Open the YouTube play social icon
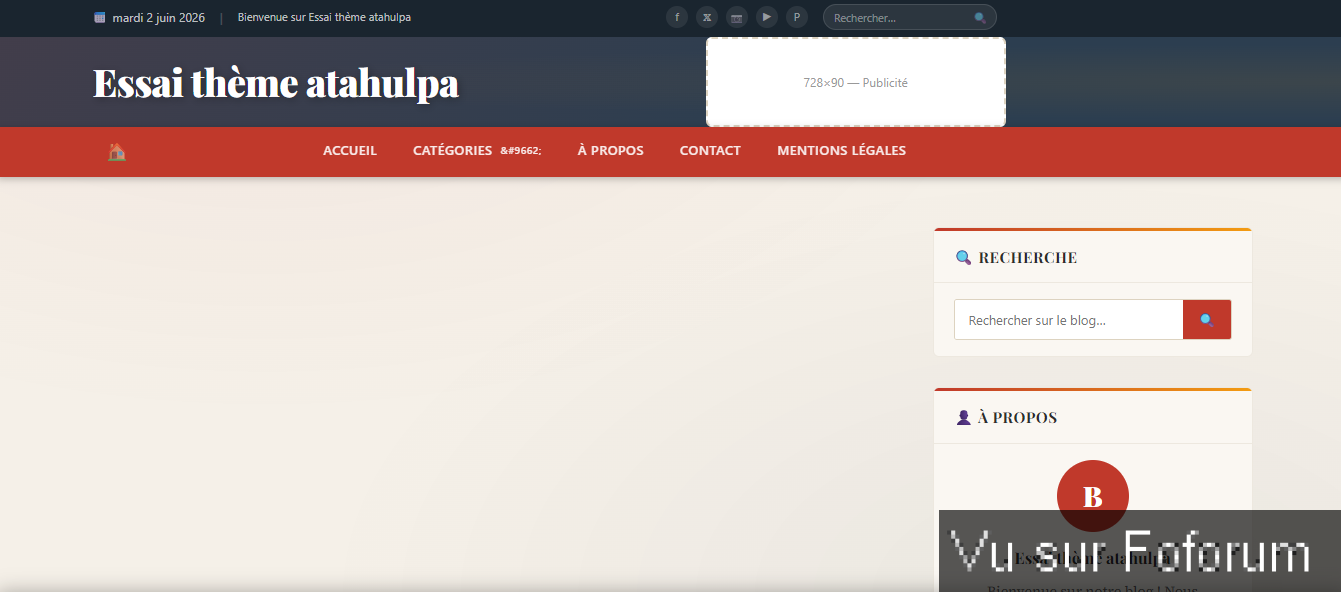The width and height of the screenshot is (1341, 592). click(x=767, y=17)
